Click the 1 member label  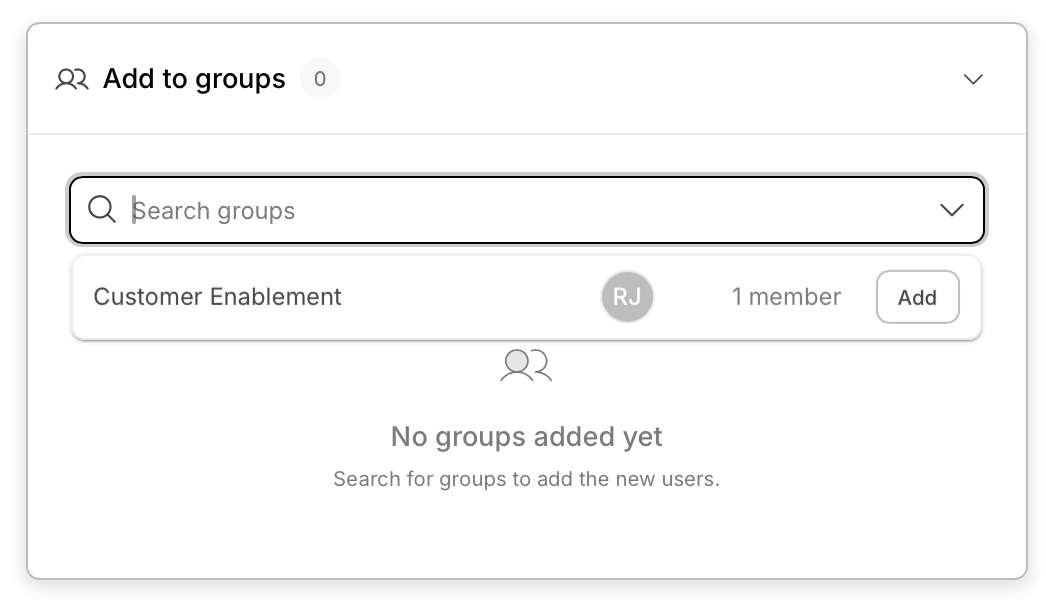pos(786,297)
